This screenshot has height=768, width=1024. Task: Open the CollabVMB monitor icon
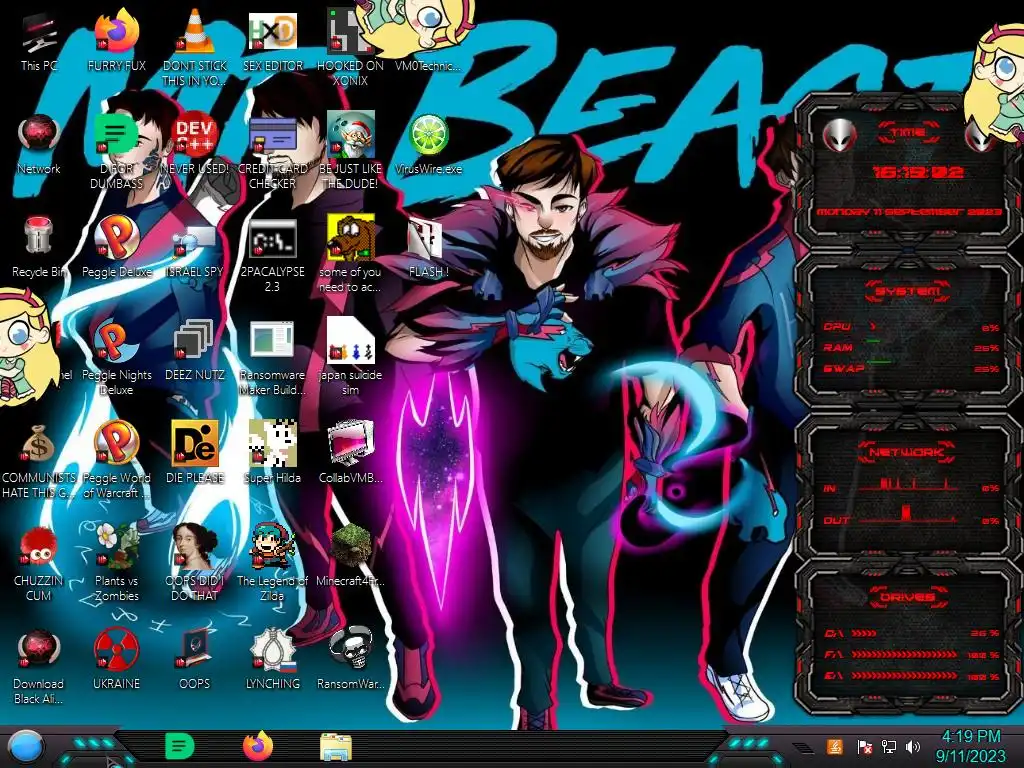tap(350, 453)
